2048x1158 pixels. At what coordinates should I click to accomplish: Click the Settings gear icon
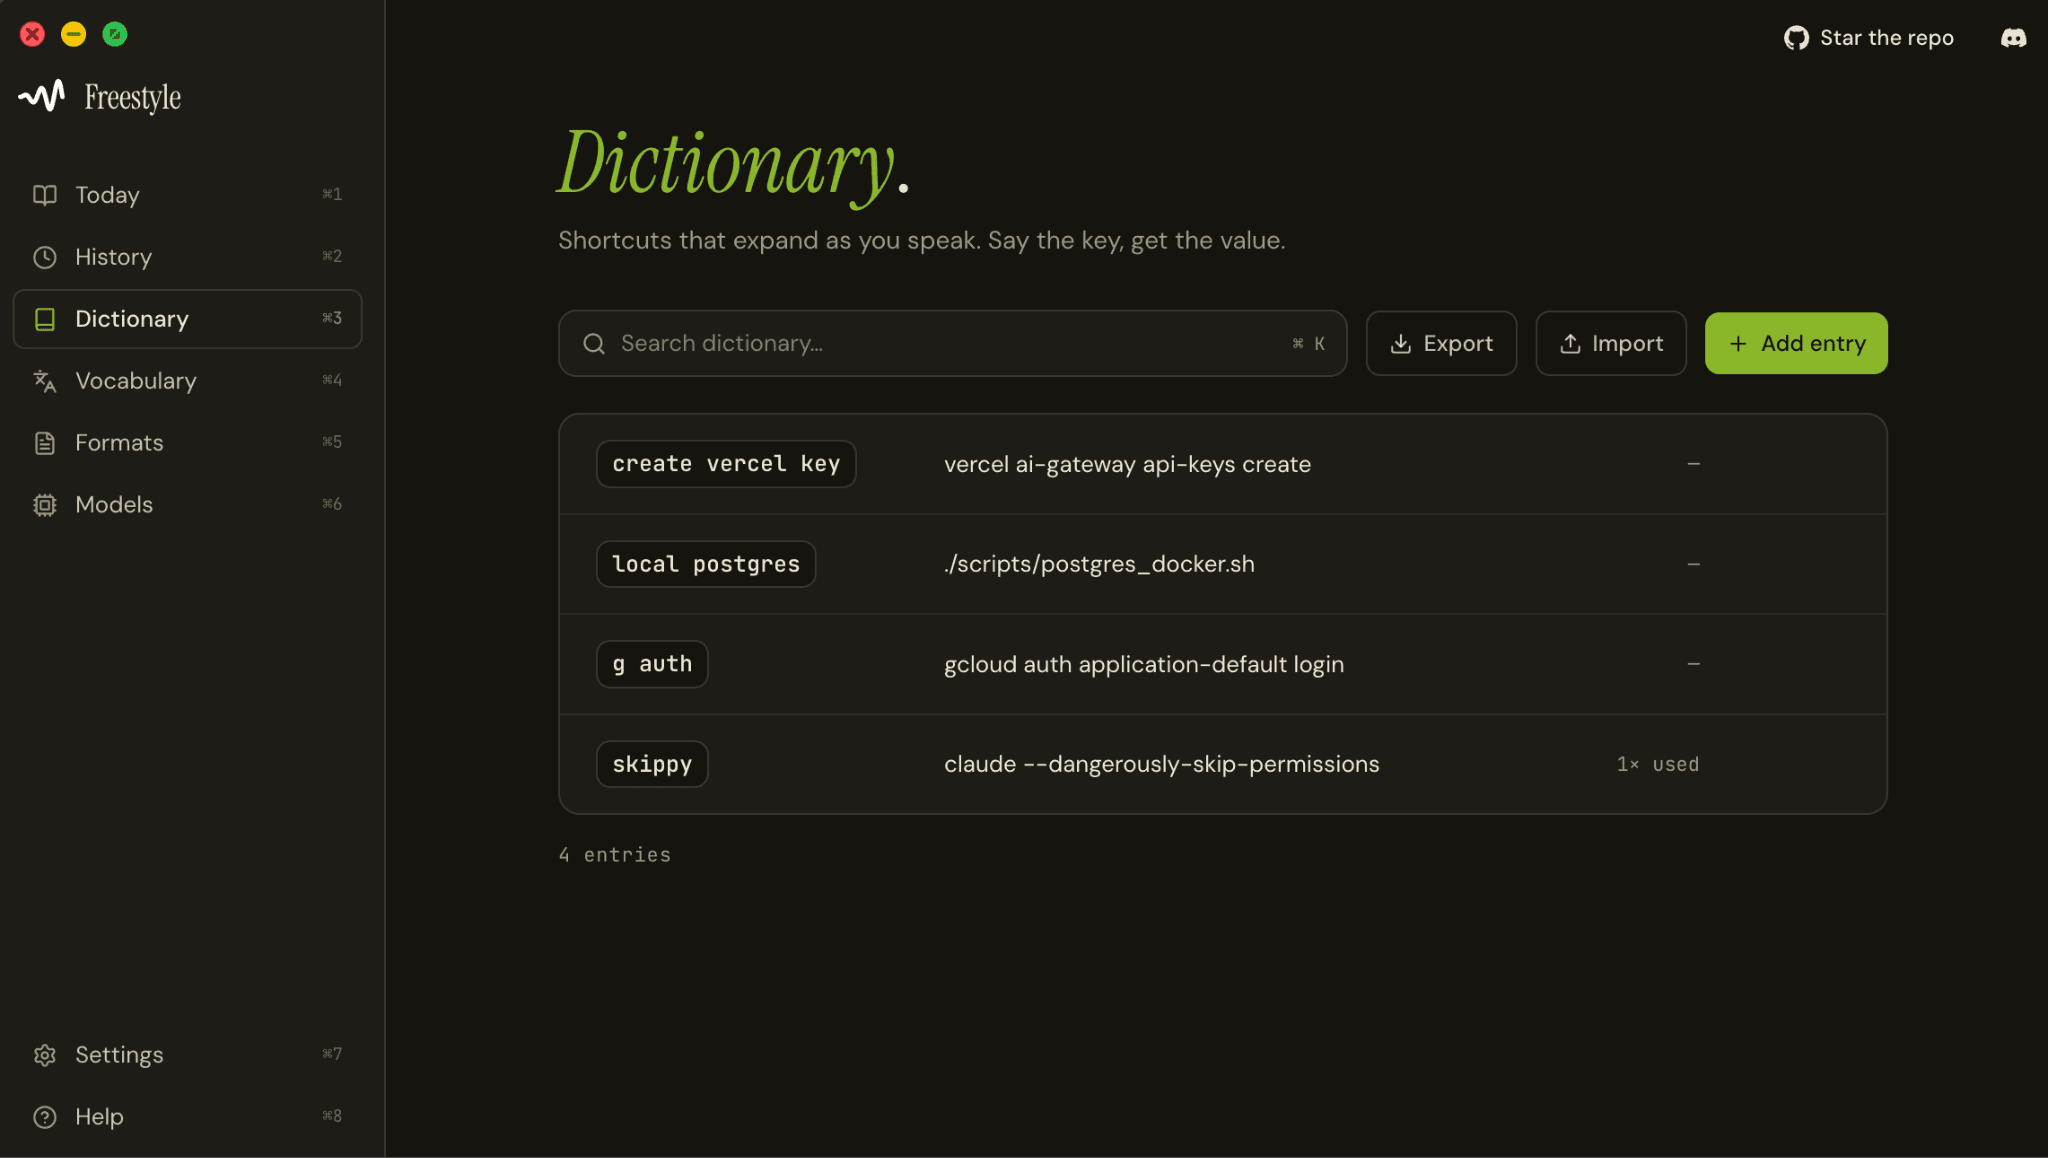point(45,1055)
